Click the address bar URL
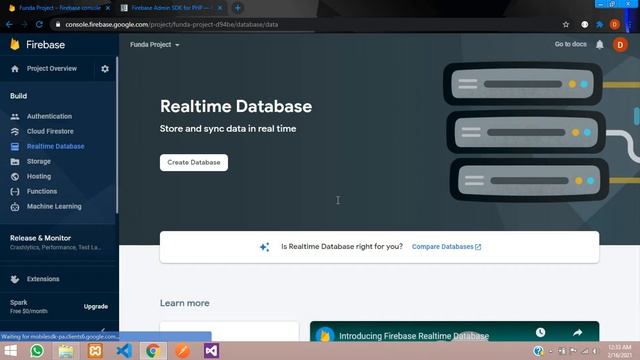Image resolution: width=640 pixels, height=360 pixels. [171, 24]
